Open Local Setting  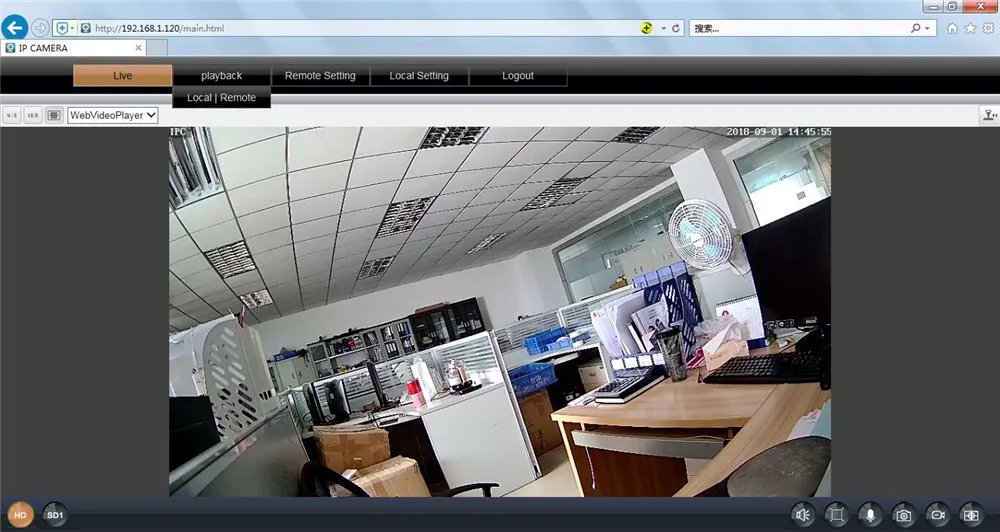[419, 75]
